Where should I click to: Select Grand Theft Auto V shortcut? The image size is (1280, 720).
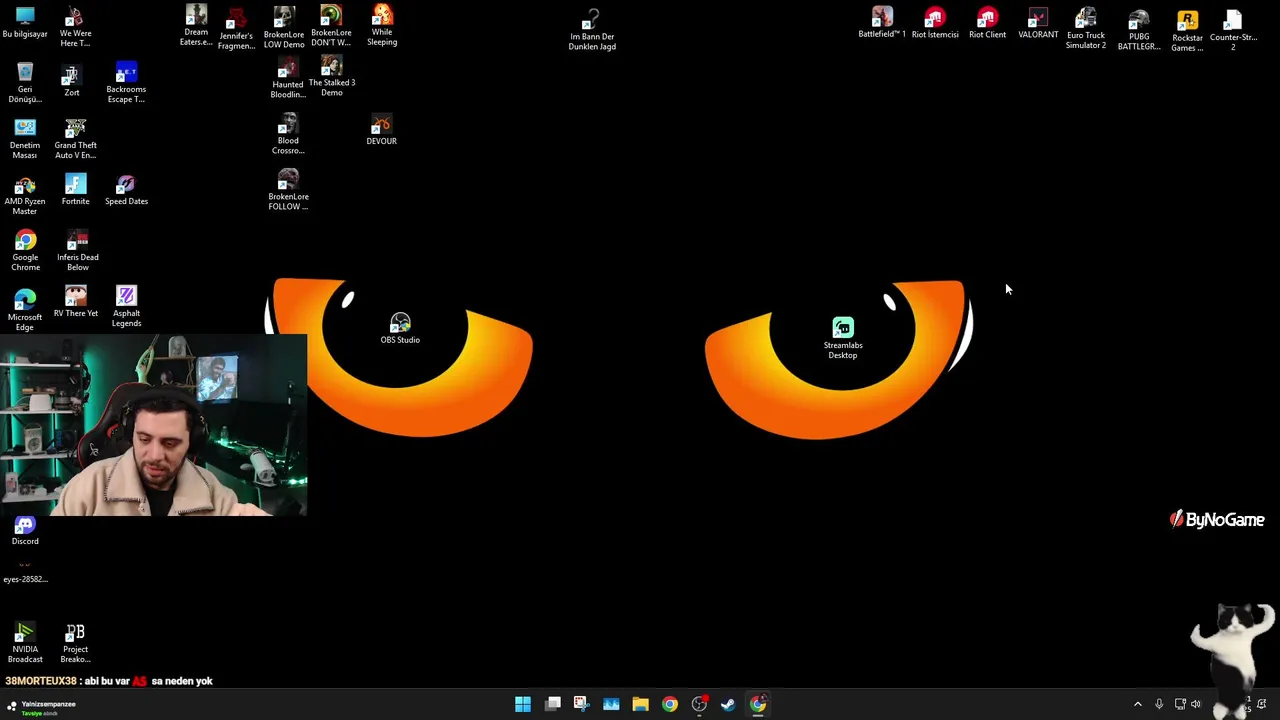tap(75, 138)
